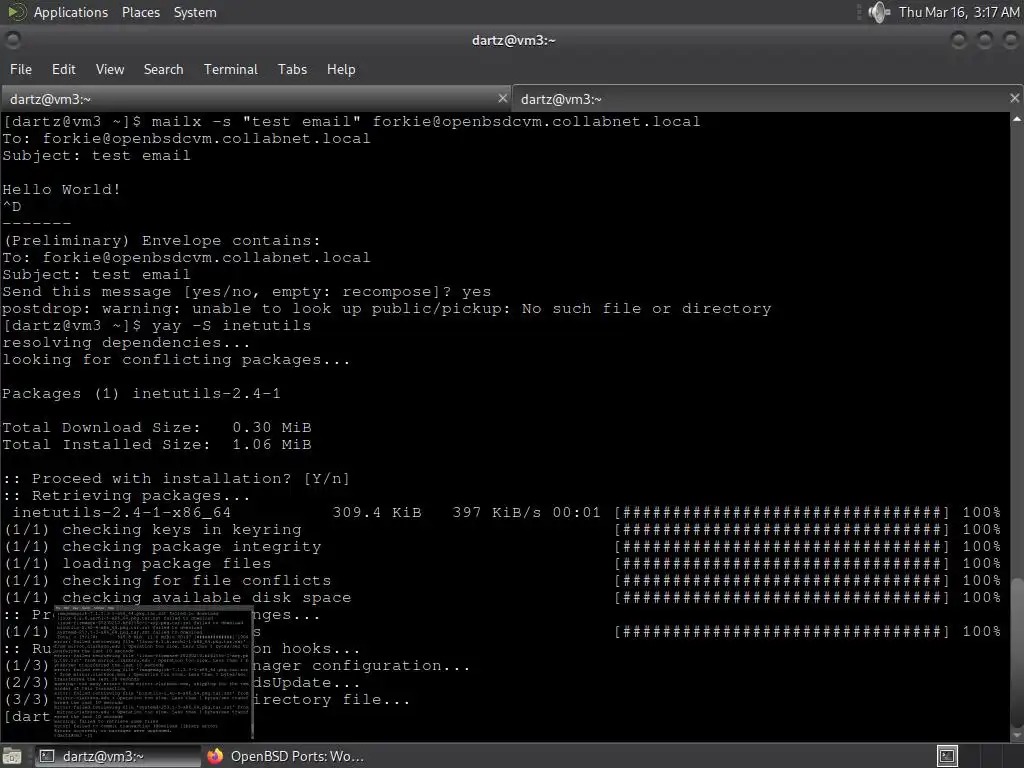Image resolution: width=1024 pixels, height=768 pixels.
Task: Click 'loading package files' line
Action: click(x=503, y=563)
